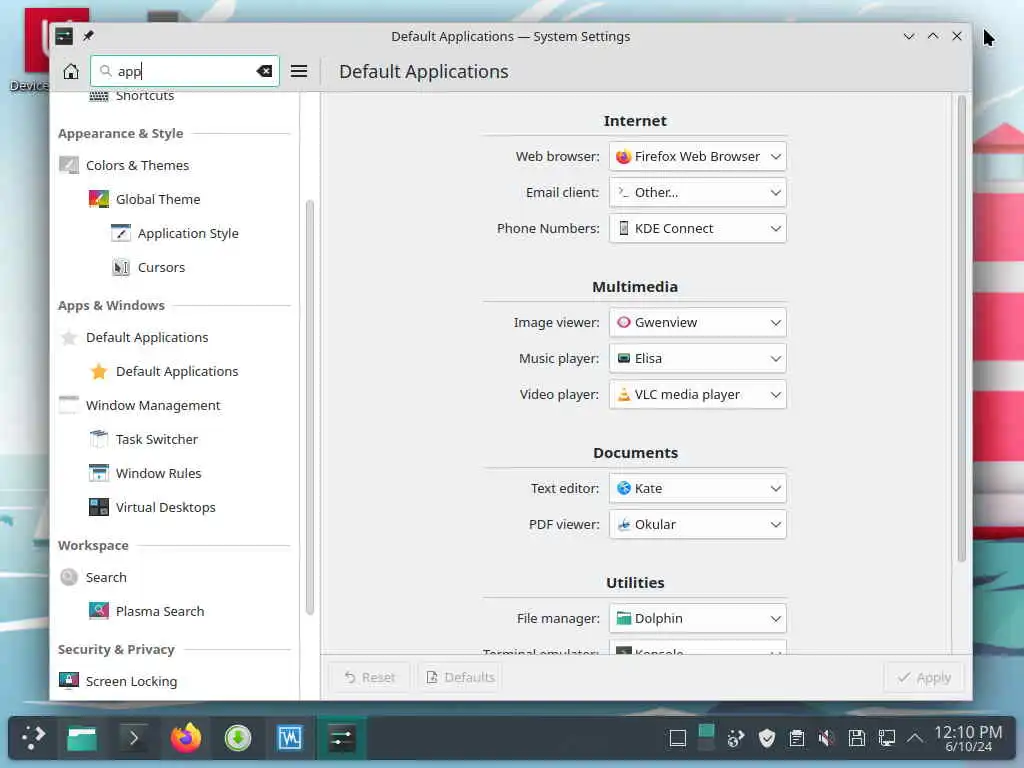Image resolution: width=1024 pixels, height=768 pixels.
Task: Click the Defaults button
Action: point(460,677)
